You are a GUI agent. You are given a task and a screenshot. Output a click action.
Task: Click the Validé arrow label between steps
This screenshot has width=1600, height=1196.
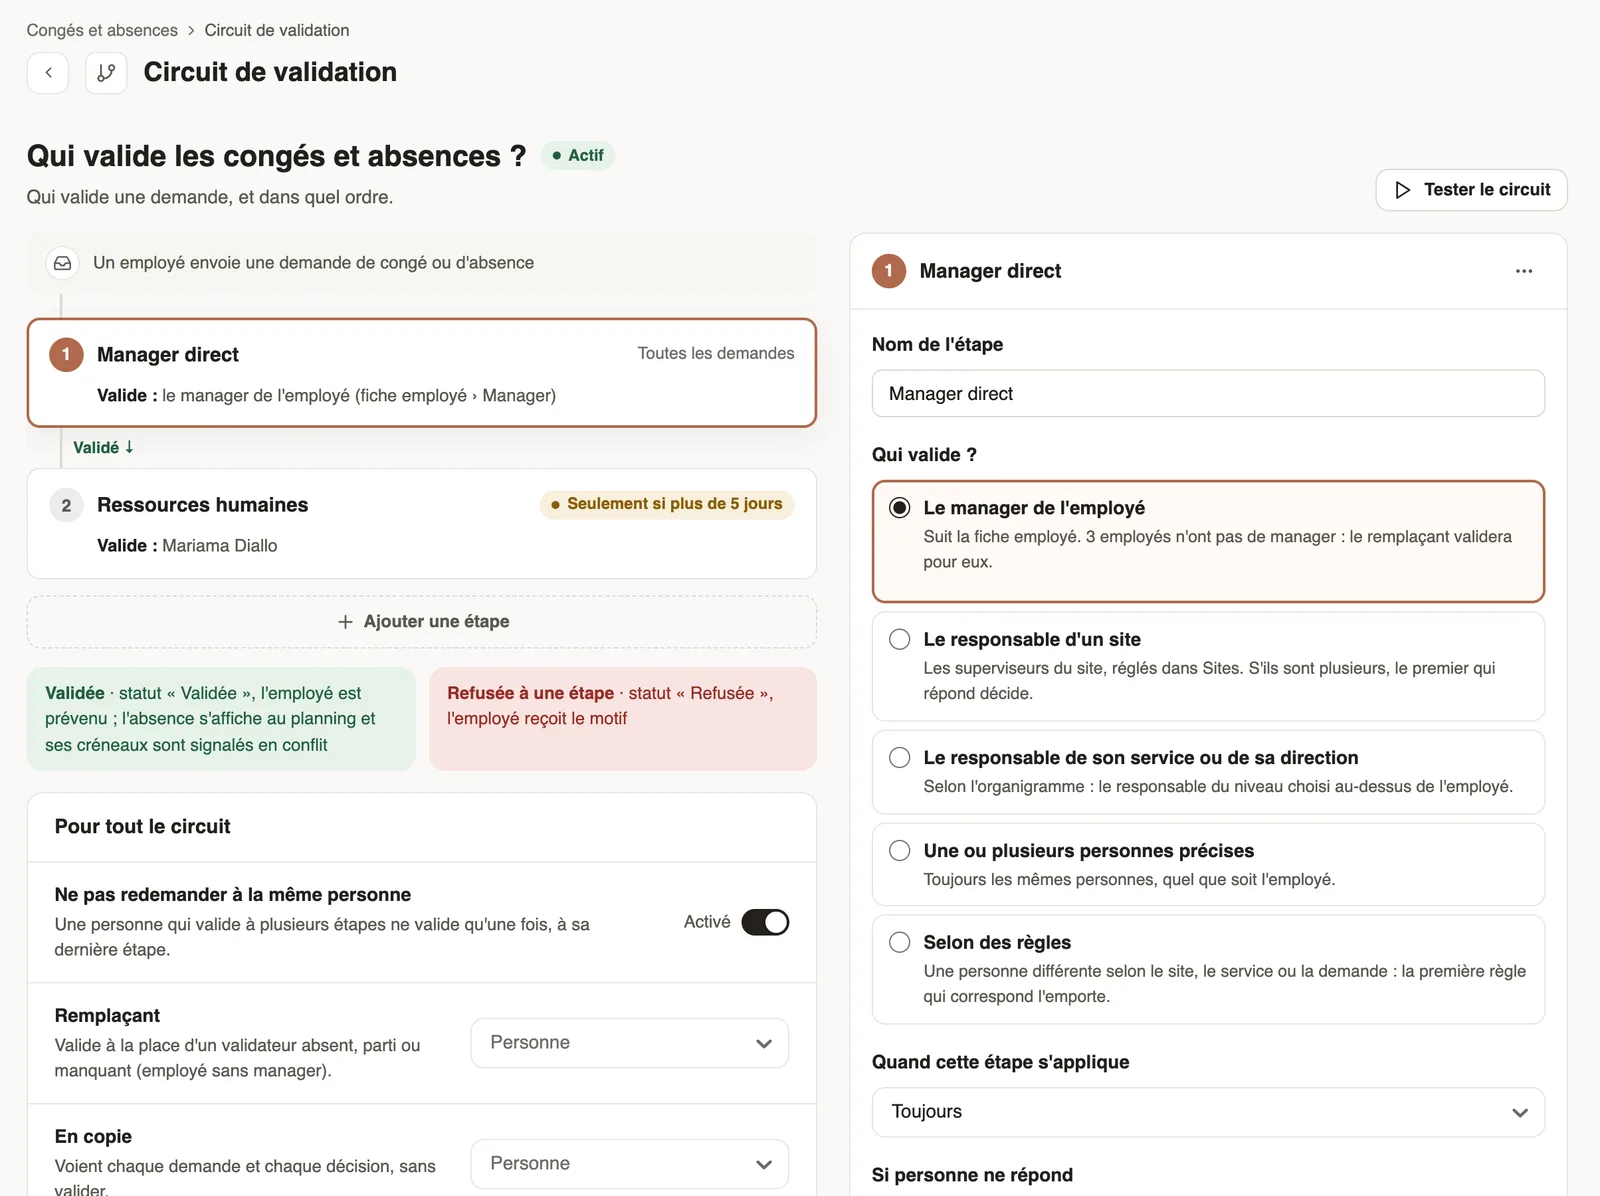click(103, 448)
